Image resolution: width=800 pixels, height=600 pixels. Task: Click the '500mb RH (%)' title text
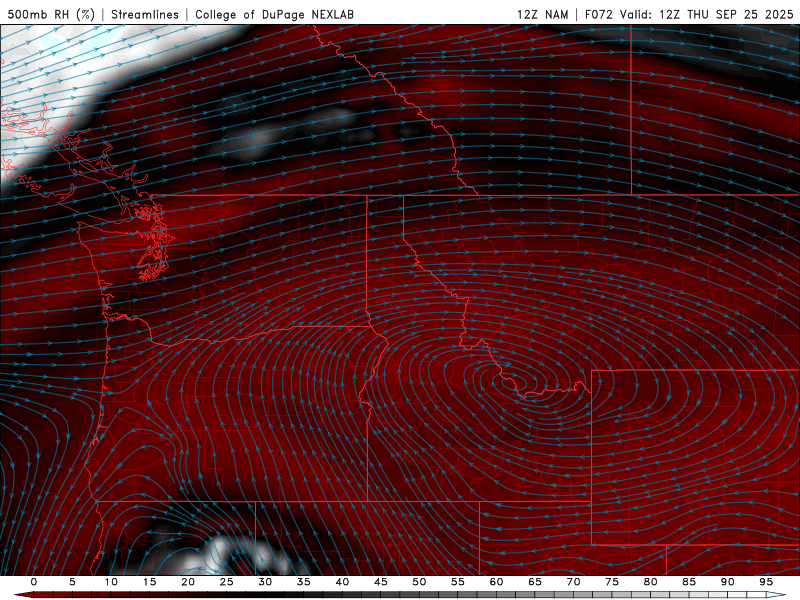(51, 15)
